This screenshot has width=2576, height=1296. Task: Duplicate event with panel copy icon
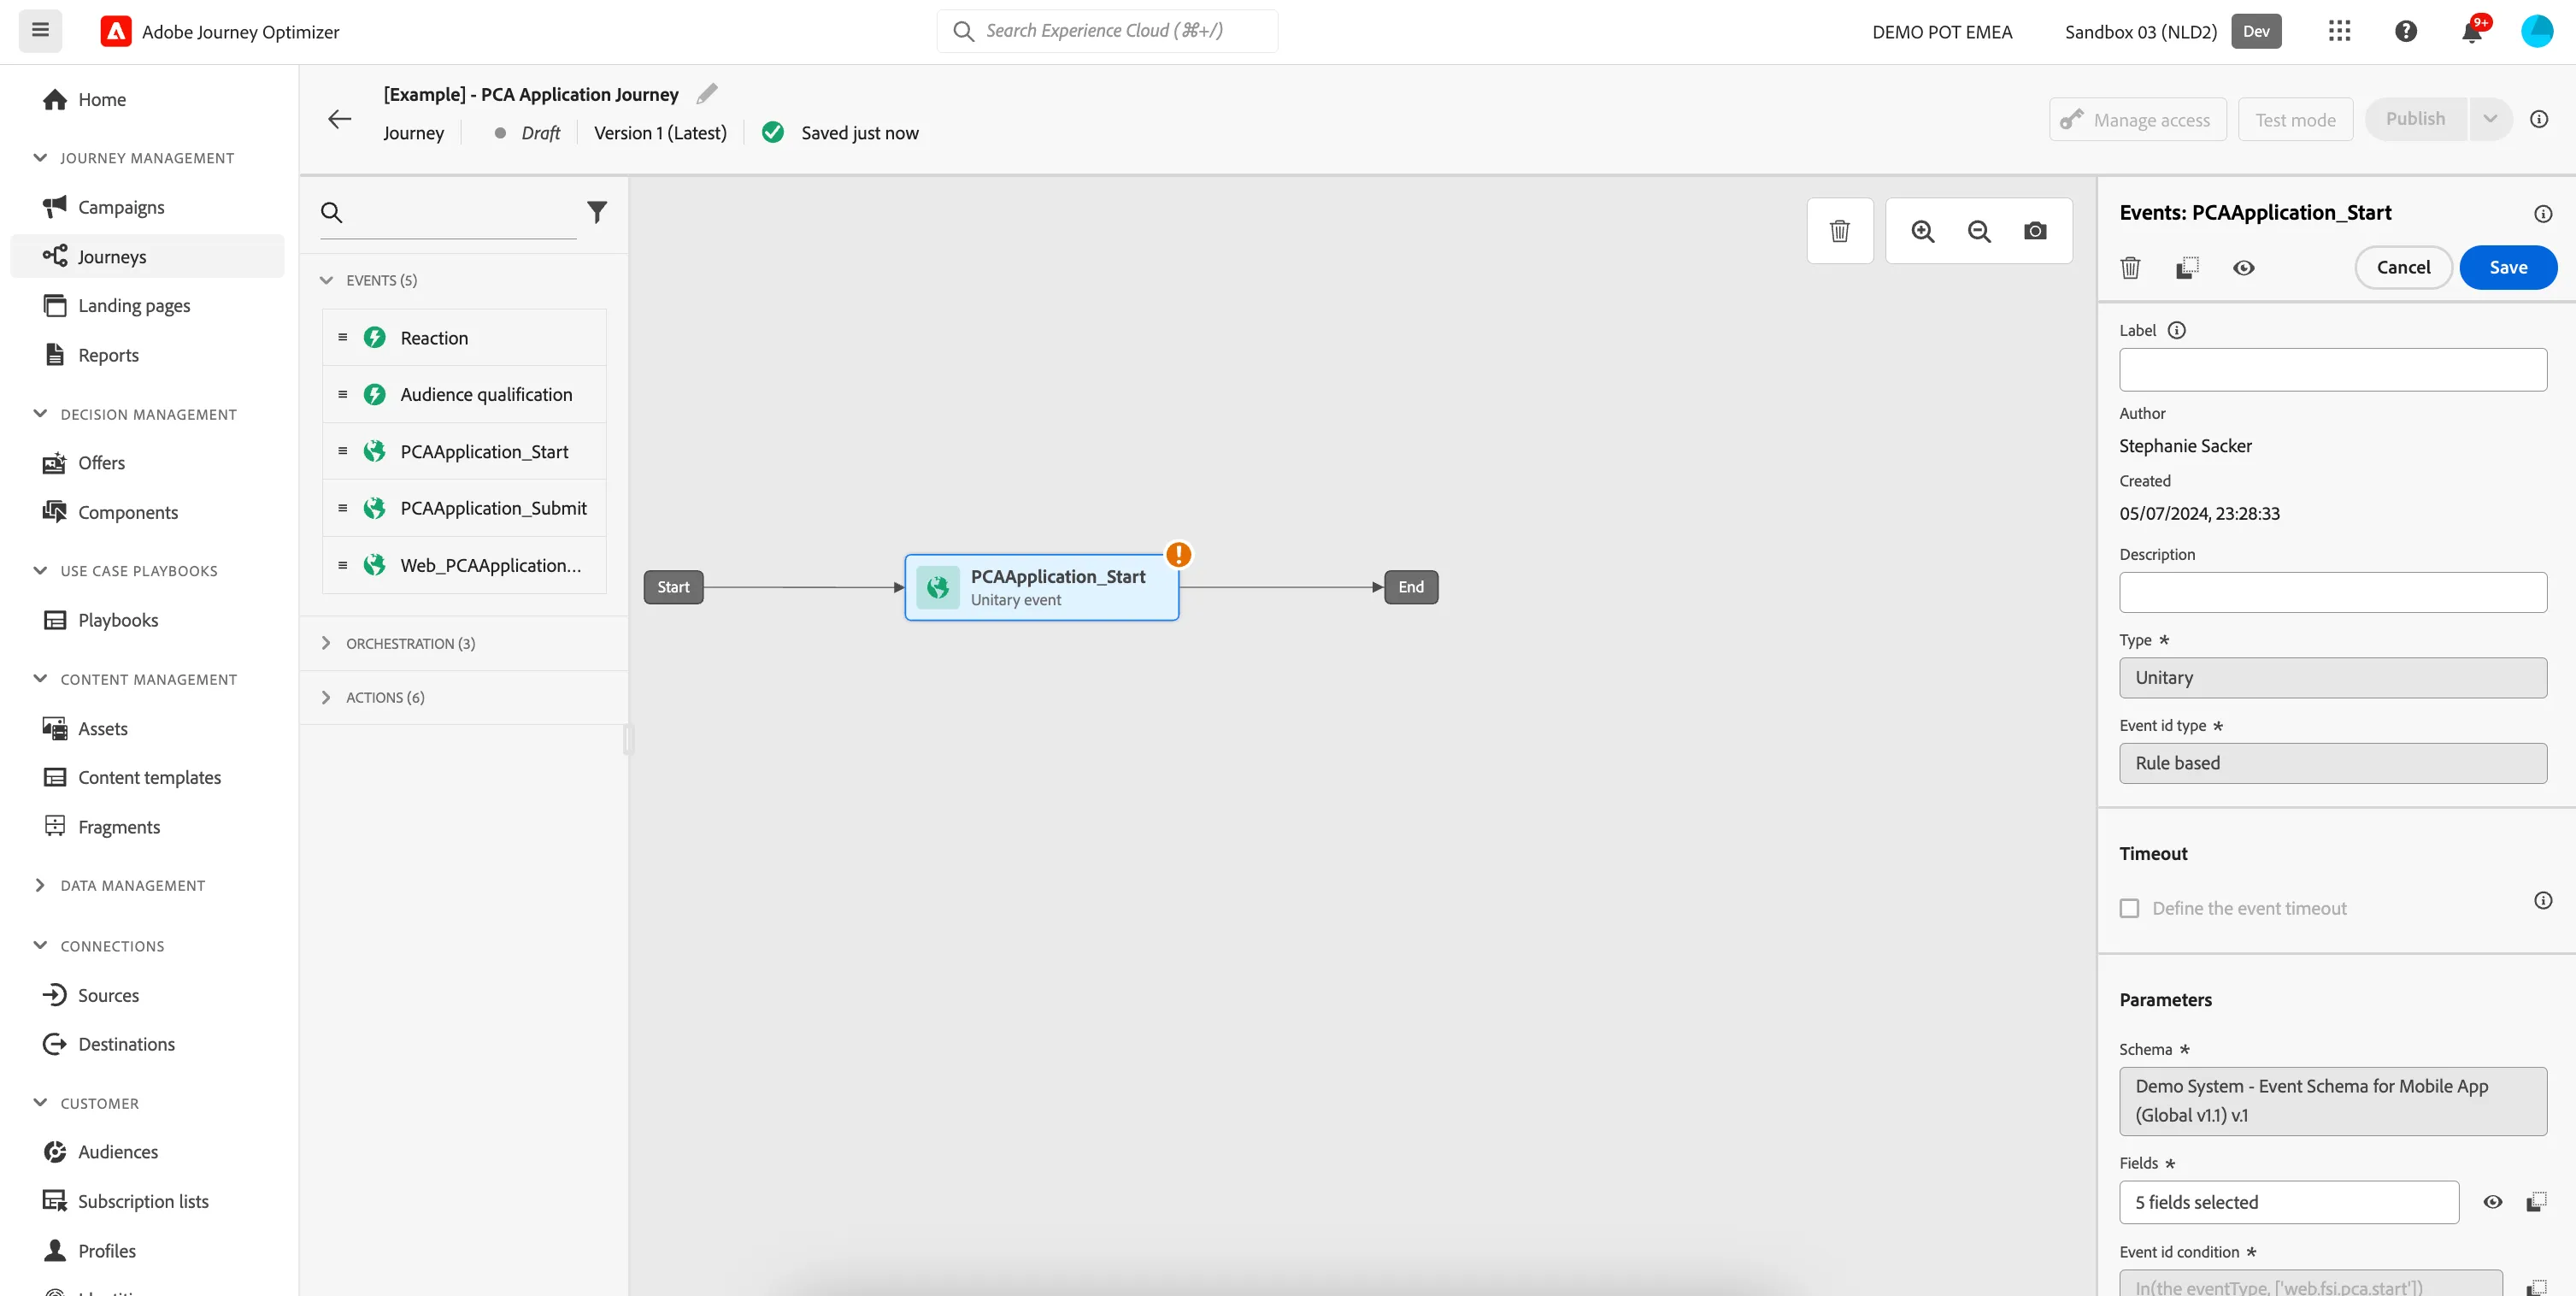[2187, 267]
